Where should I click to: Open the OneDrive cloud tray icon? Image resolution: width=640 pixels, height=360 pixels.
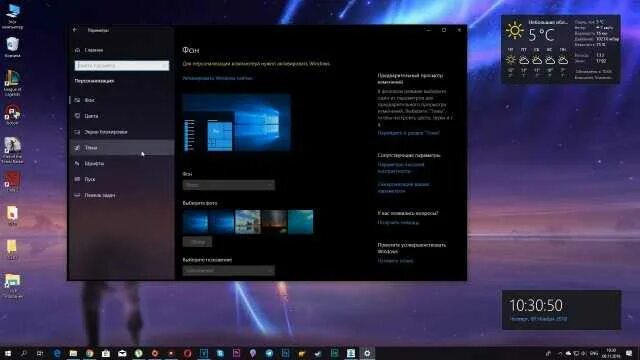[x=568, y=353]
